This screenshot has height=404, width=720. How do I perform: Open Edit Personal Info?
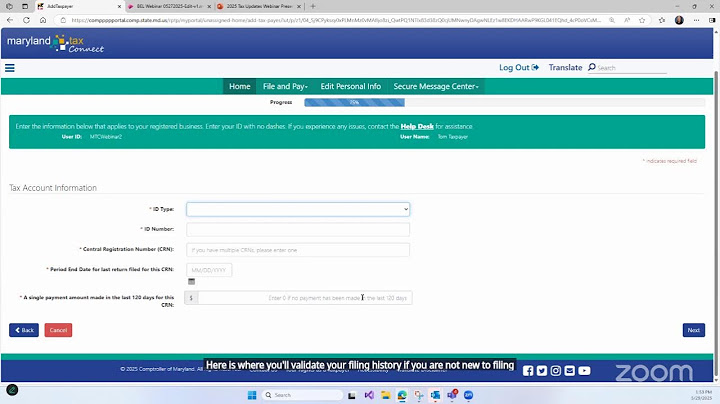[351, 86]
